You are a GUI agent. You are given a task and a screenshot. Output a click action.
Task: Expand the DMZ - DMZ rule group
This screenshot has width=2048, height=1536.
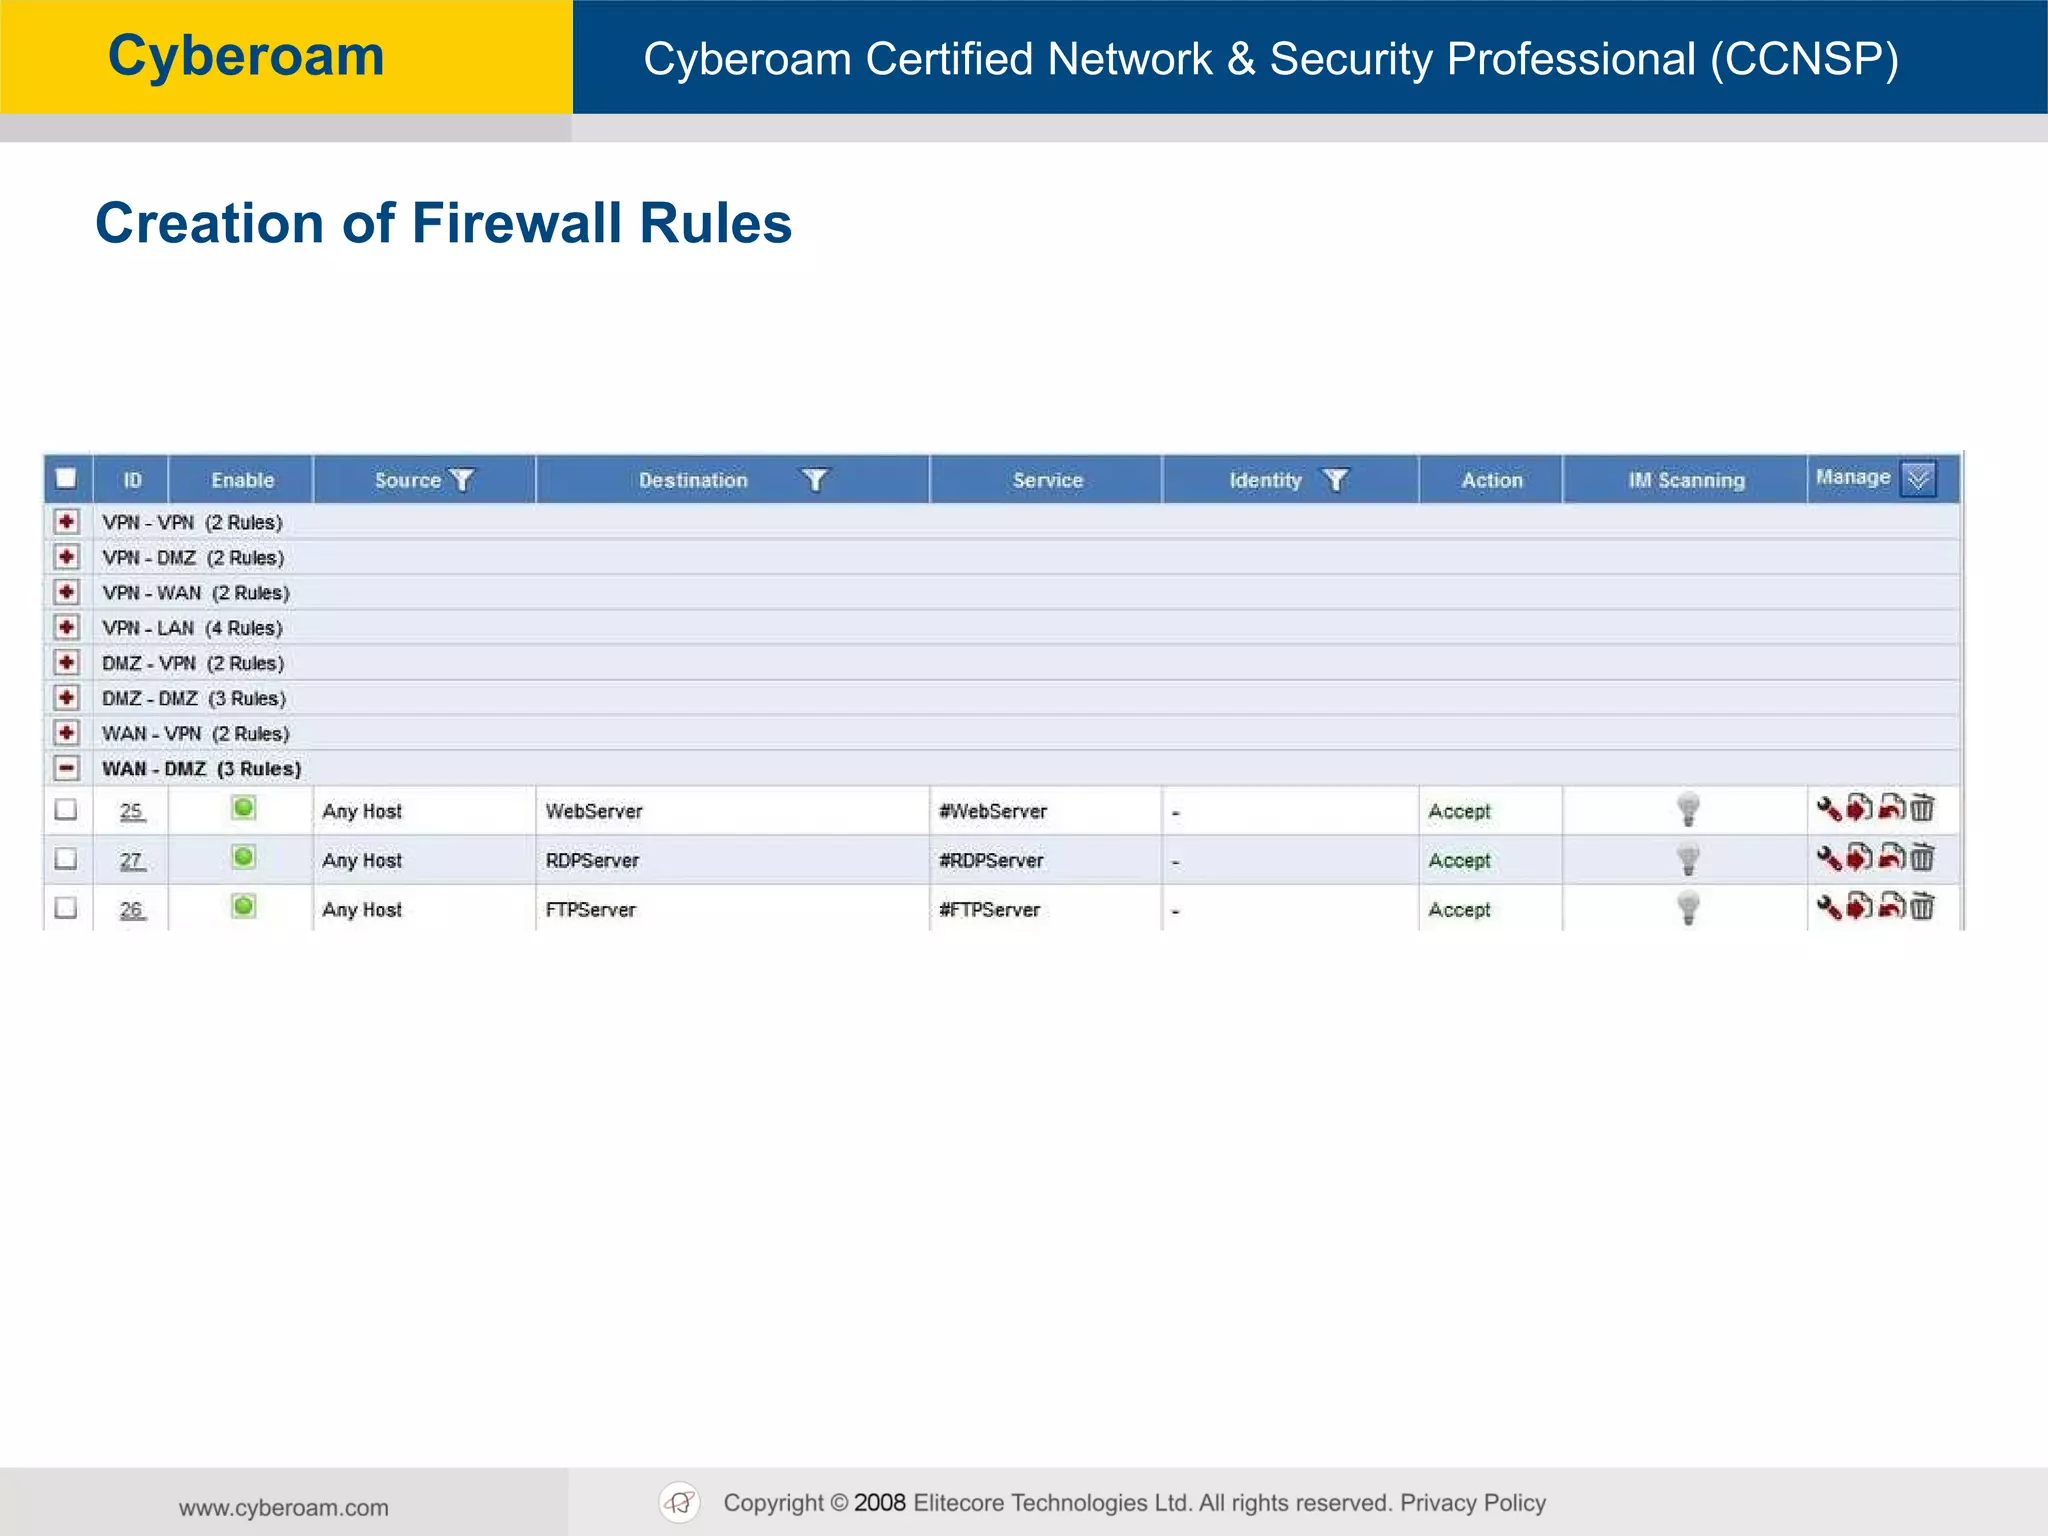66,697
